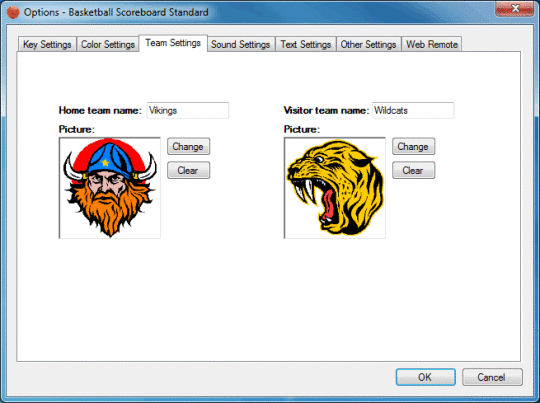Click the 'Picture:' label under Visitor team name
The width and height of the screenshot is (540, 403).
point(302,129)
